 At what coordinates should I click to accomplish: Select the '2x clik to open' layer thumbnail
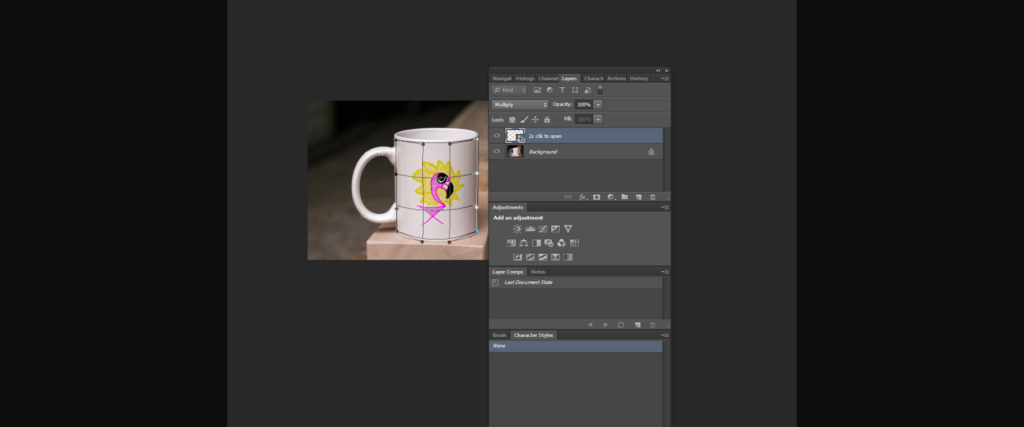coord(515,135)
